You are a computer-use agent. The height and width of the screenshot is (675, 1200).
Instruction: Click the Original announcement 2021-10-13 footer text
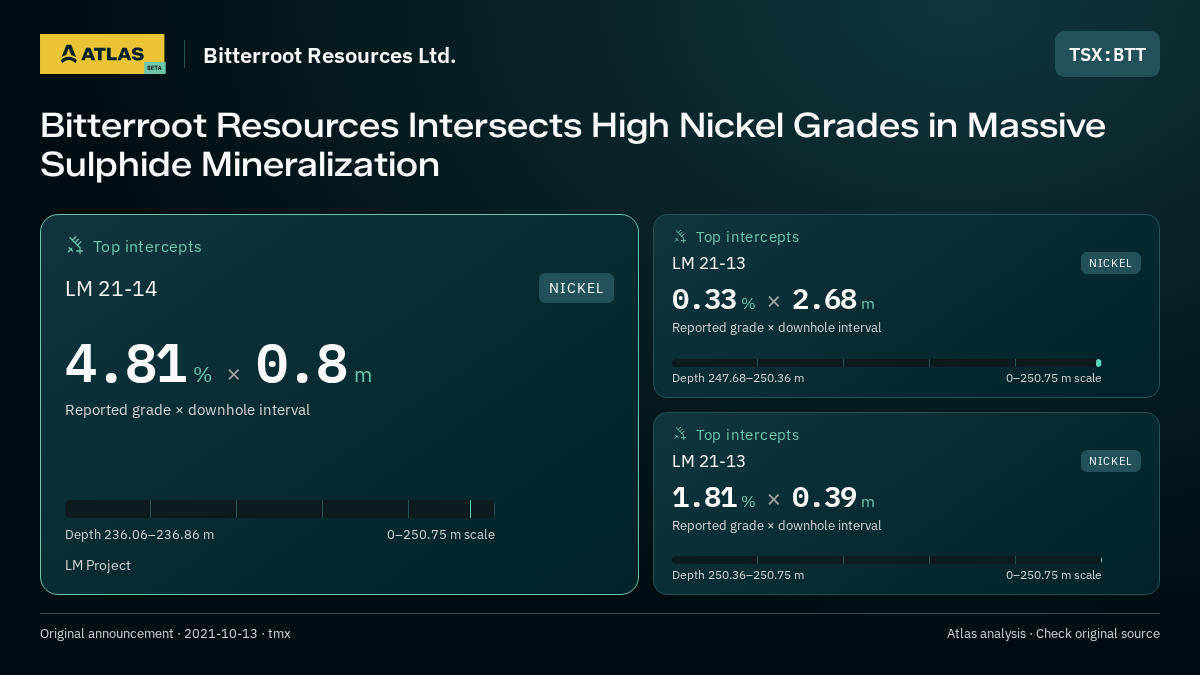point(165,634)
